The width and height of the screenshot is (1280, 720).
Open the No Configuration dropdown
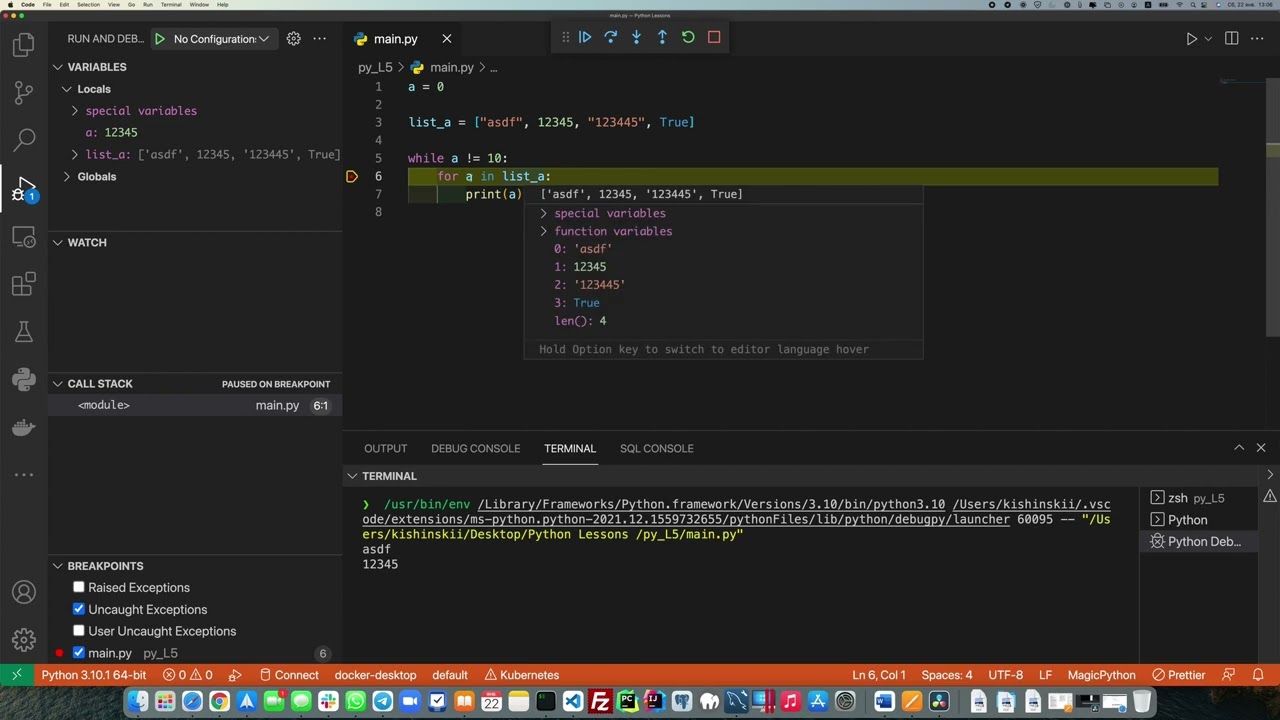(x=221, y=39)
